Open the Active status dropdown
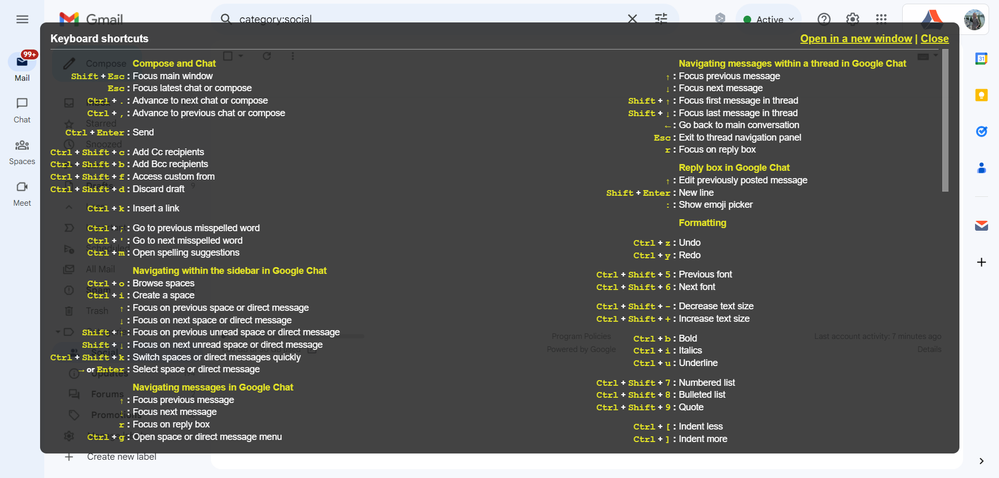 (768, 19)
